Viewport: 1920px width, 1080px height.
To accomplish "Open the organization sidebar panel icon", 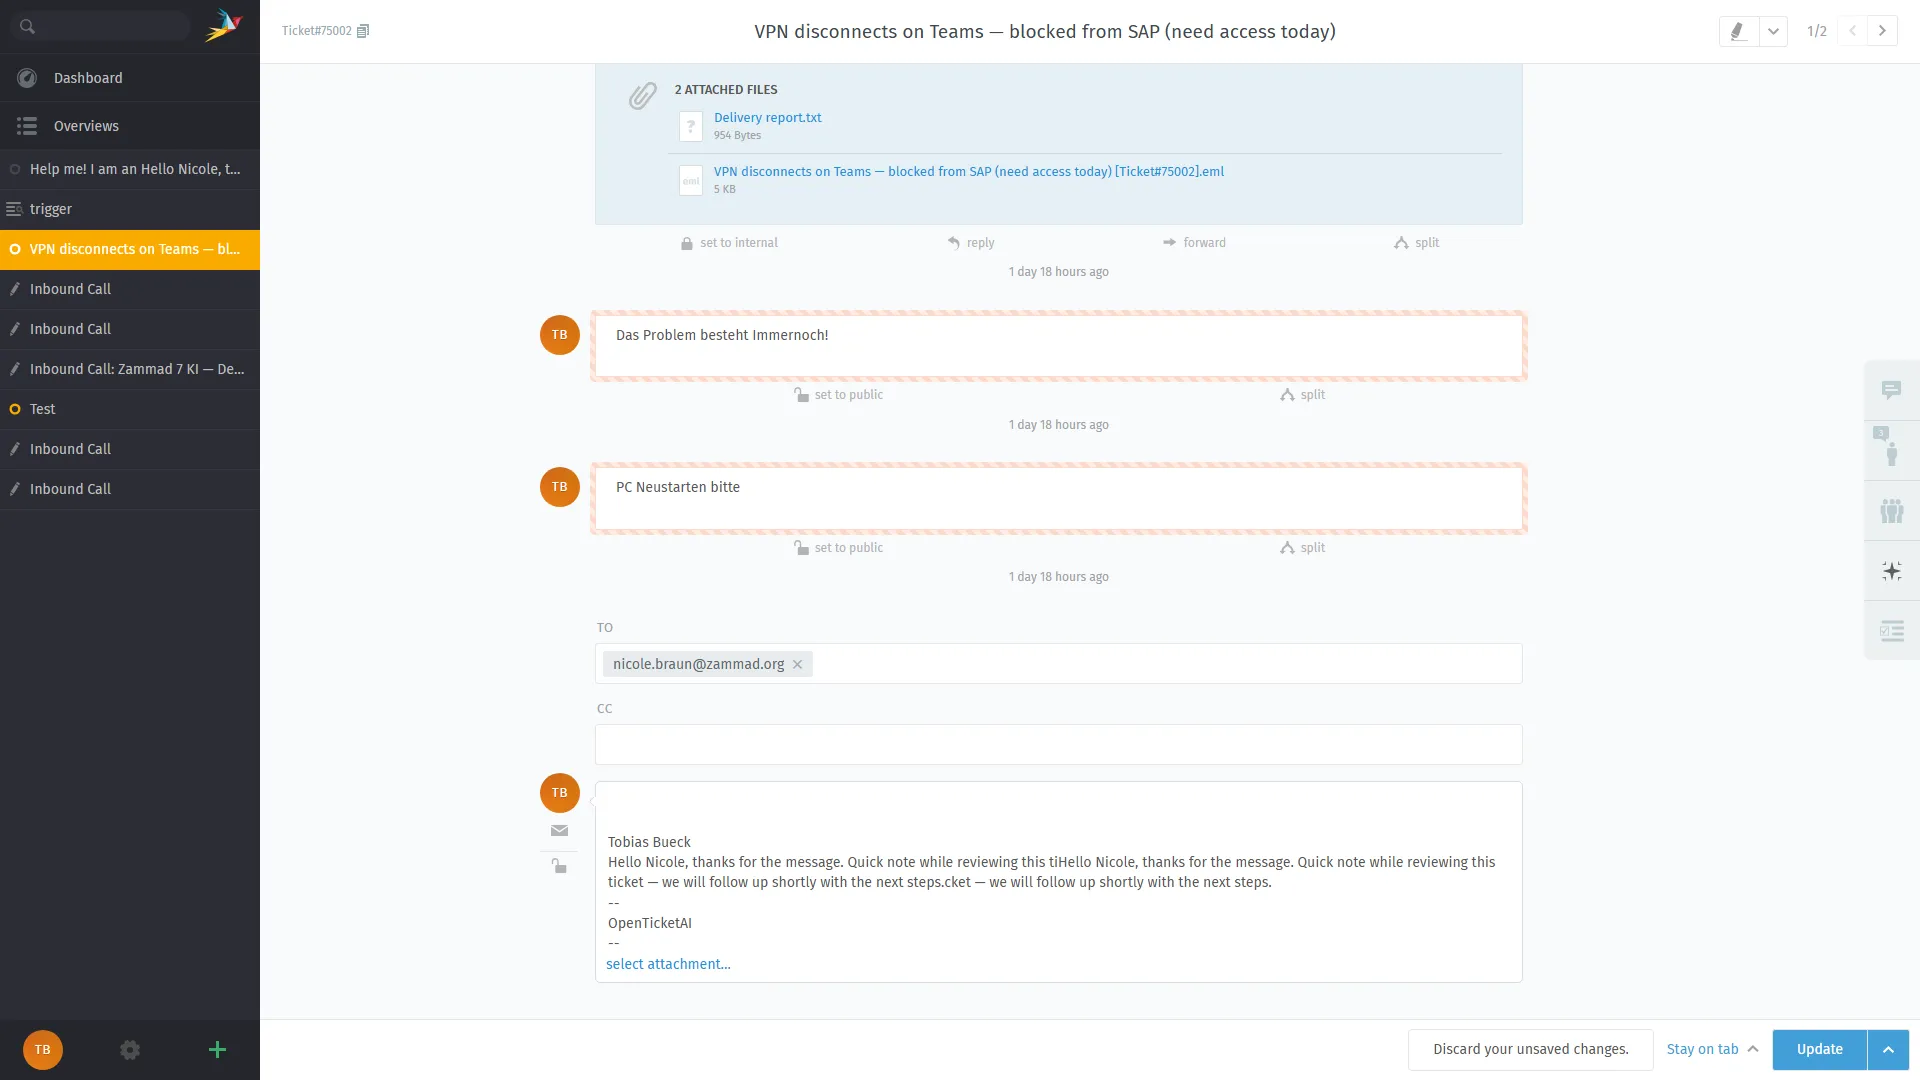I will coord(1891,511).
